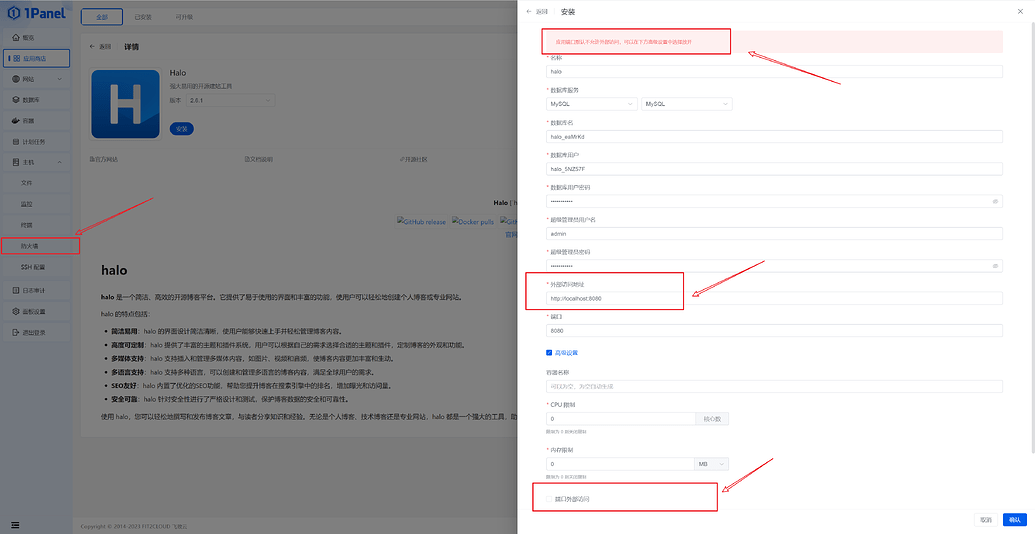Click the admin superuser name field

[x=774, y=234]
